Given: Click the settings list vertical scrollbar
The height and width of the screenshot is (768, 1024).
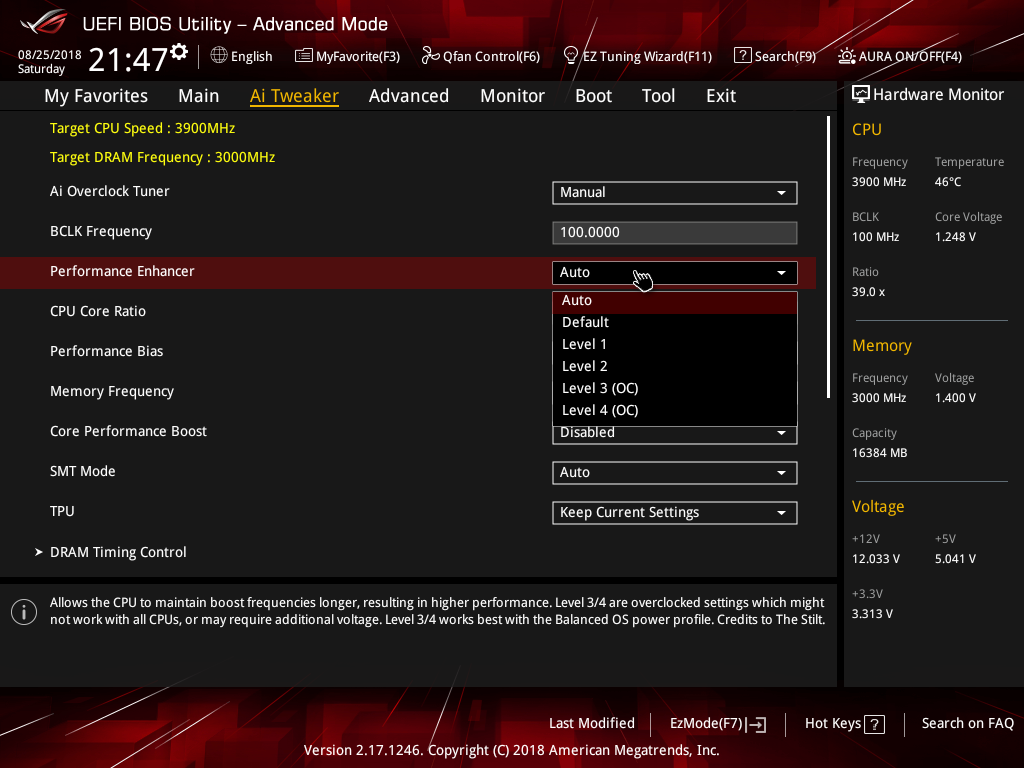Looking at the screenshot, I should [x=828, y=257].
